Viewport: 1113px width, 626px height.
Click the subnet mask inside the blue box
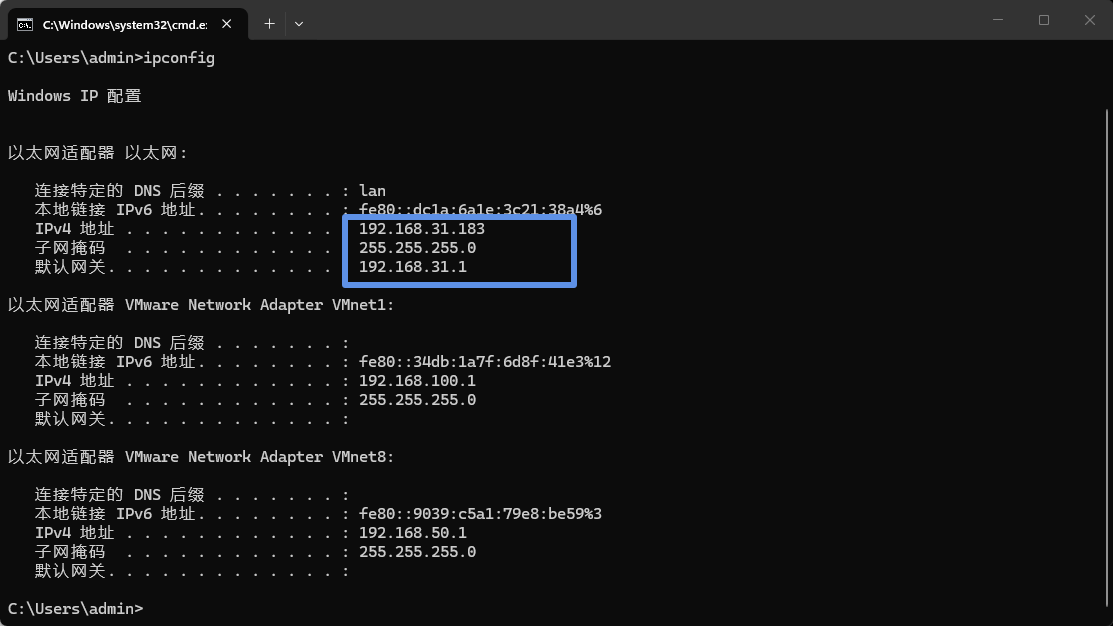pyautogui.click(x=417, y=248)
